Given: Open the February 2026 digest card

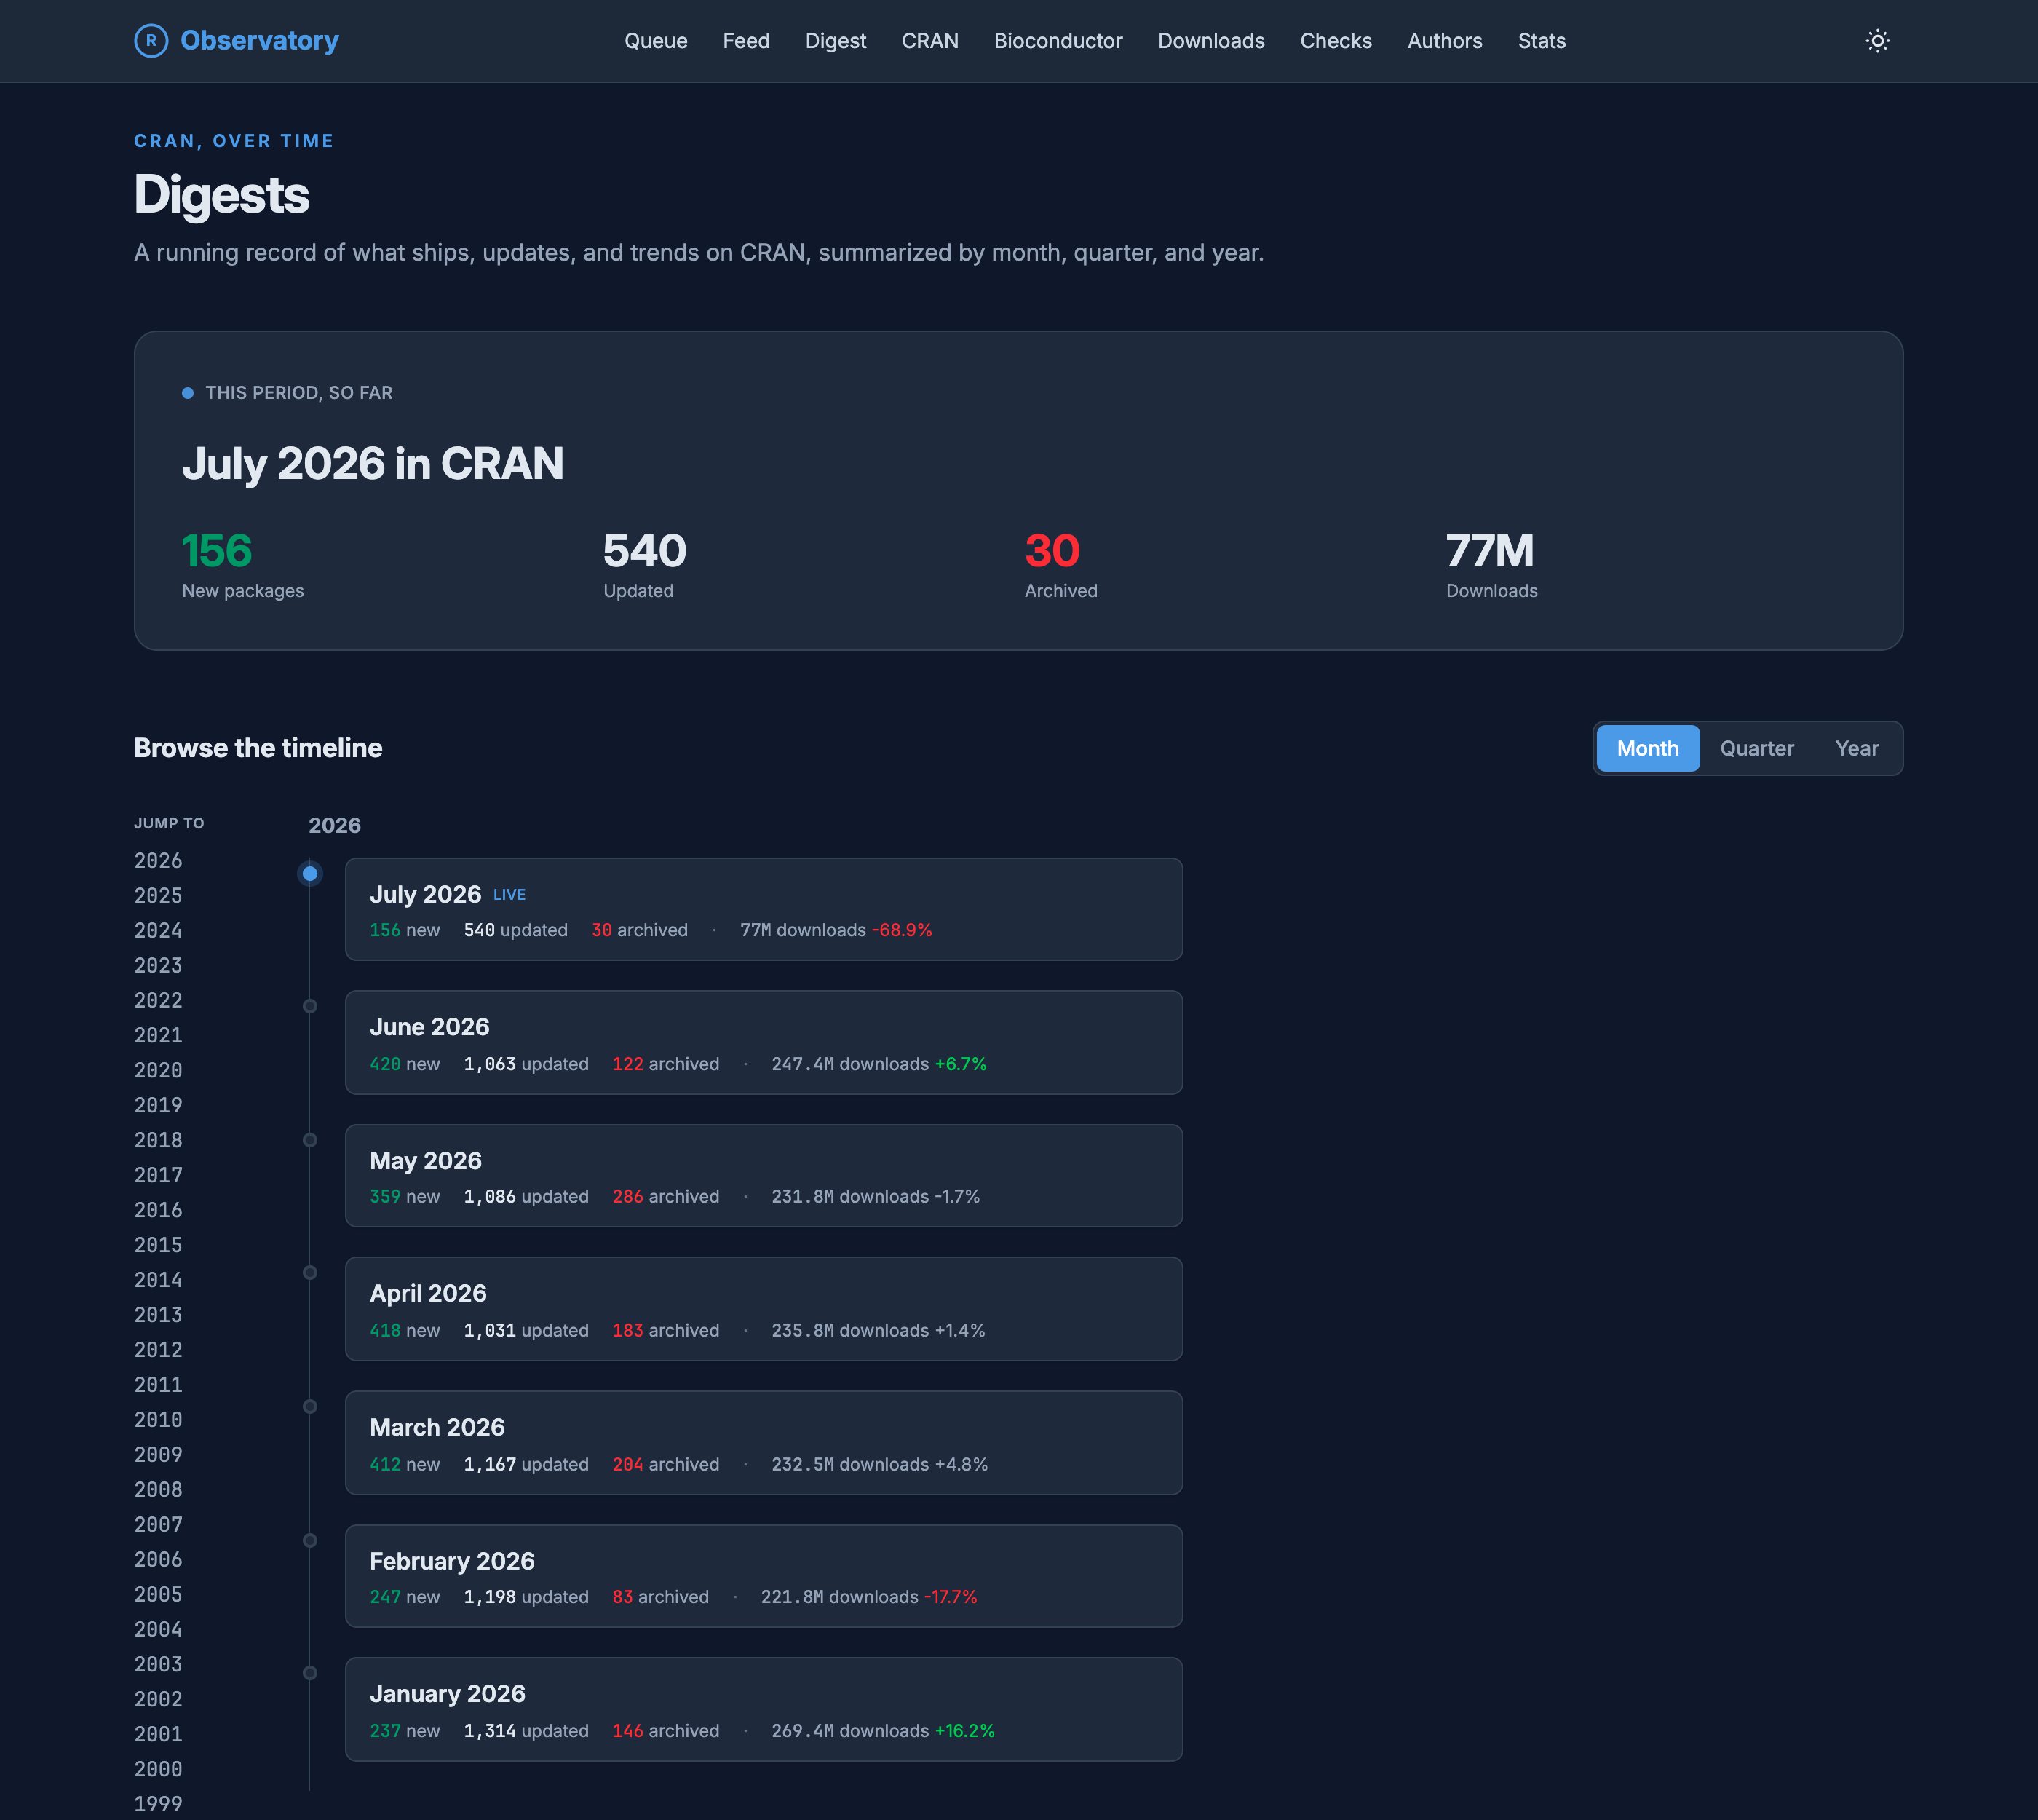Looking at the screenshot, I should pyautogui.click(x=764, y=1576).
